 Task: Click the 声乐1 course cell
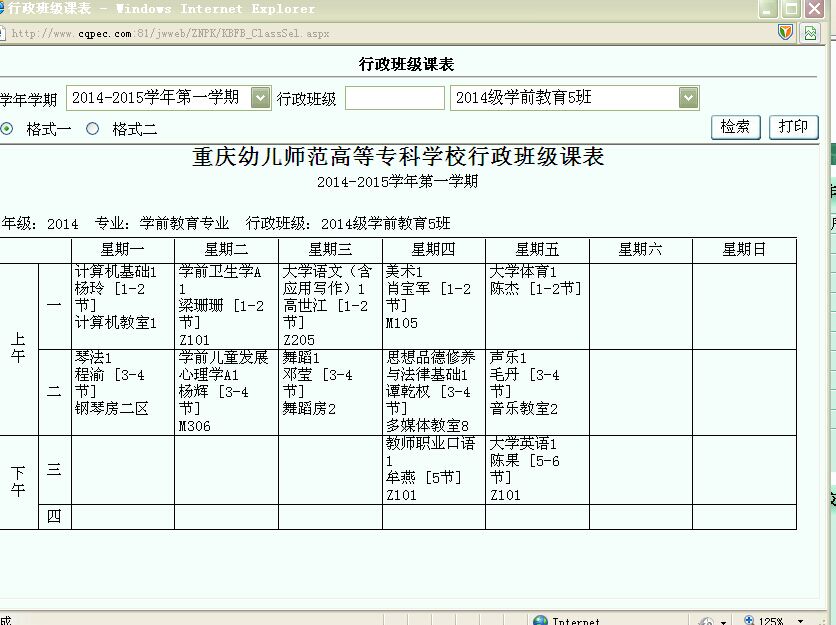[x=537, y=392]
